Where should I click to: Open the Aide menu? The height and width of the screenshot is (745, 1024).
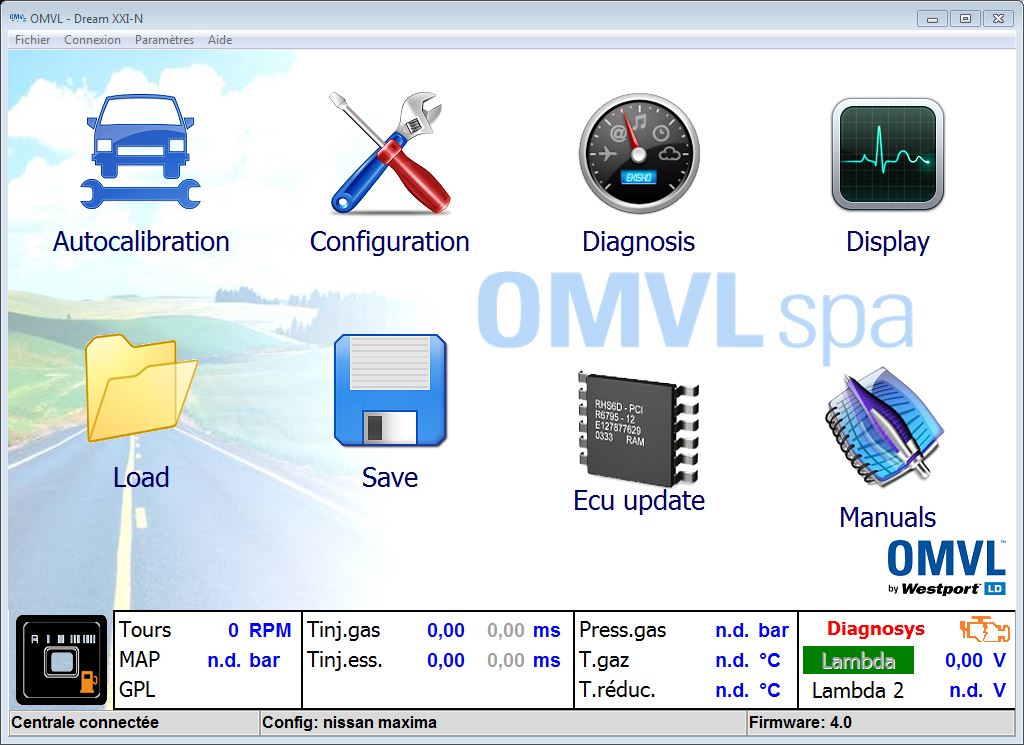coord(220,40)
